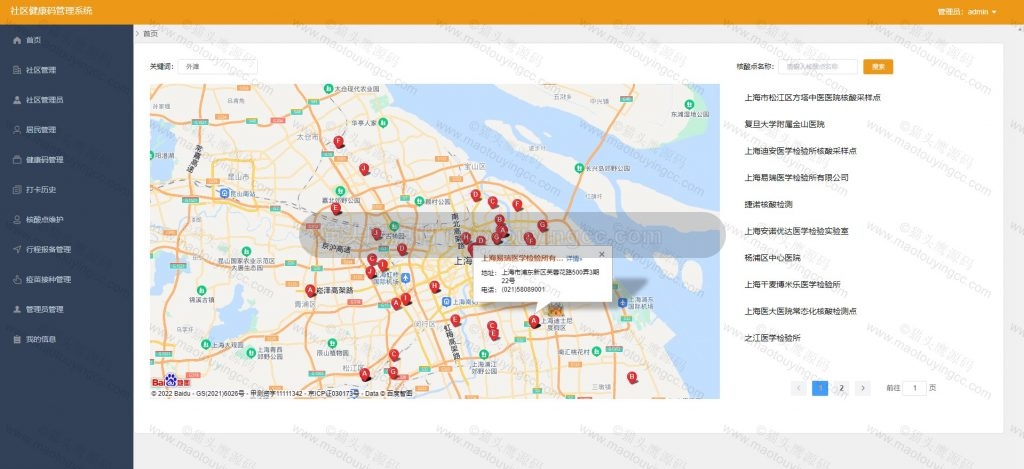The image size is (1024, 469).
Task: Open the 行程报备管理 sidebar menu
Action: (x=67, y=250)
